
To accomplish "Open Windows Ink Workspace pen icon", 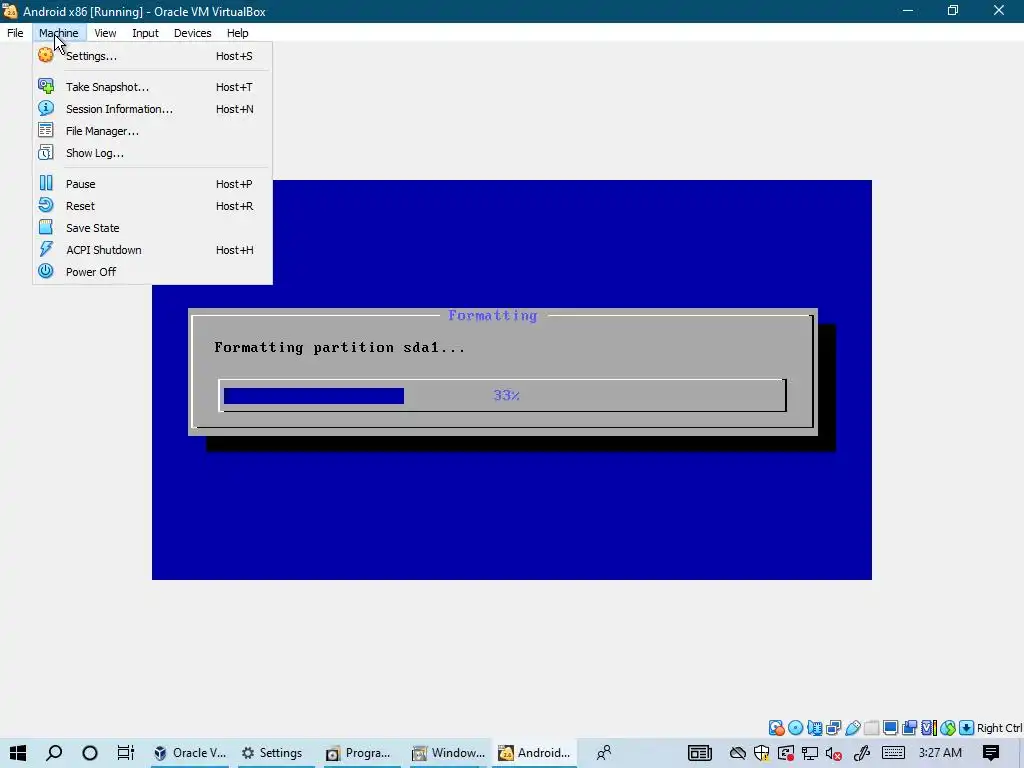I will coord(861,753).
